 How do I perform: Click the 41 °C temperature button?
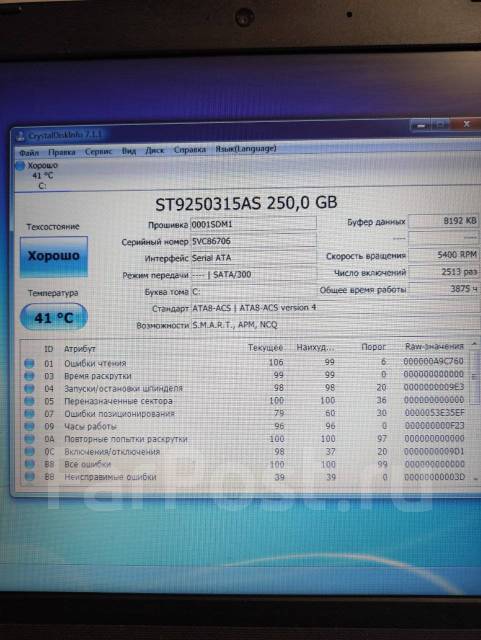pos(53,317)
